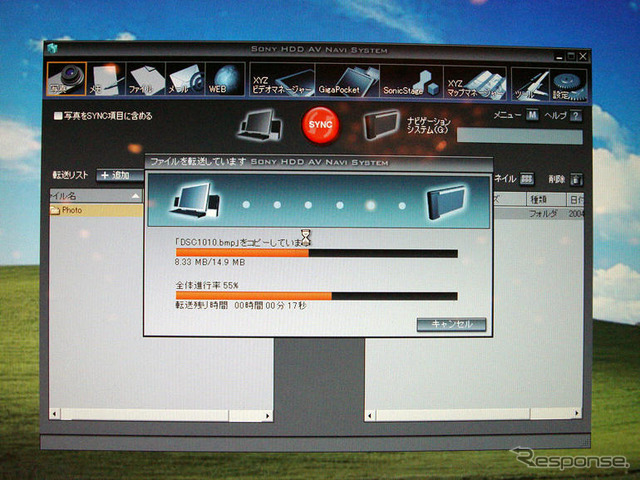Launch GigaPocket
Screen dimensions: 640x480
(347, 80)
